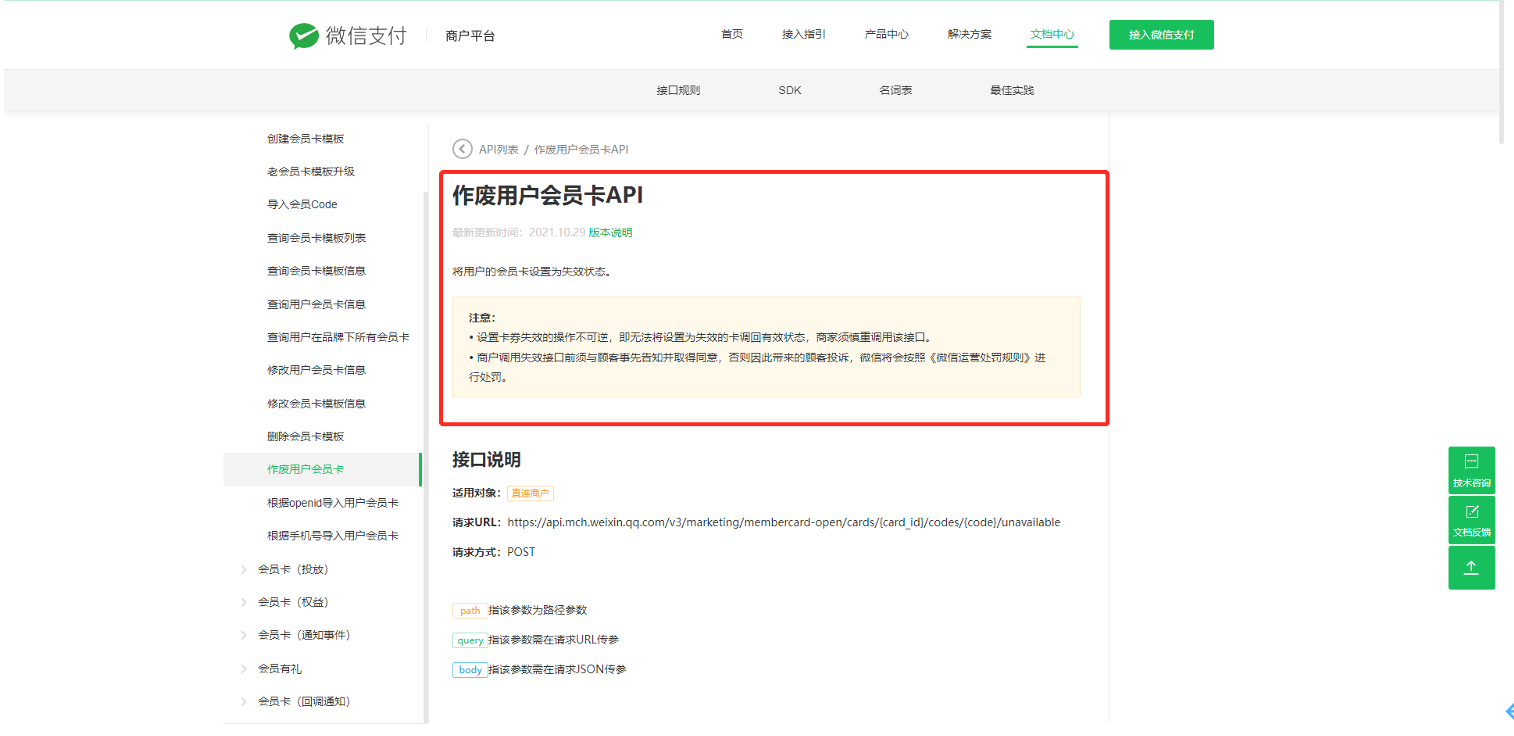The height and width of the screenshot is (736, 1514).
Task: Select 作废用户会员卡 in sidebar
Action: (322, 470)
